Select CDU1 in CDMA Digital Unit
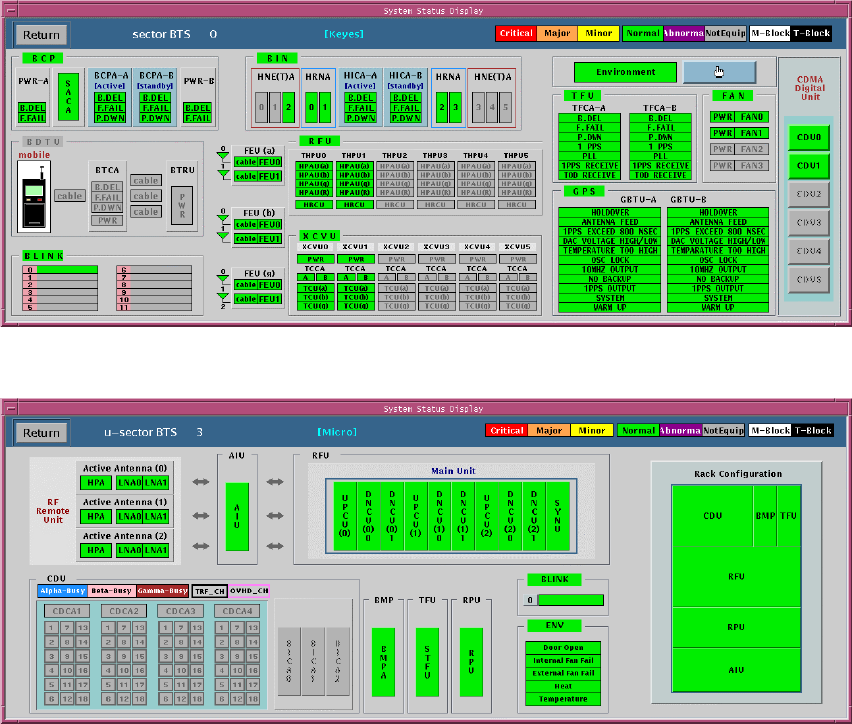This screenshot has height=724, width=852. coord(809,165)
